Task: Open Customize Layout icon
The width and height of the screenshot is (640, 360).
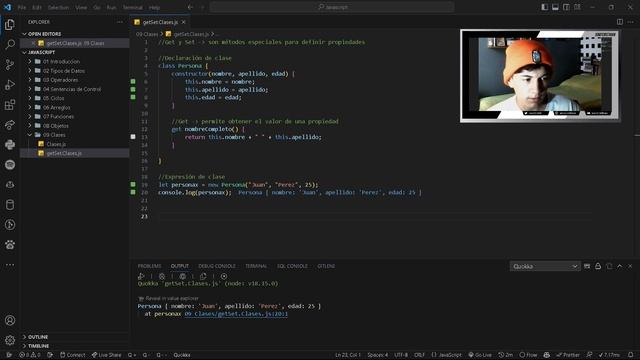Action: [x=577, y=7]
